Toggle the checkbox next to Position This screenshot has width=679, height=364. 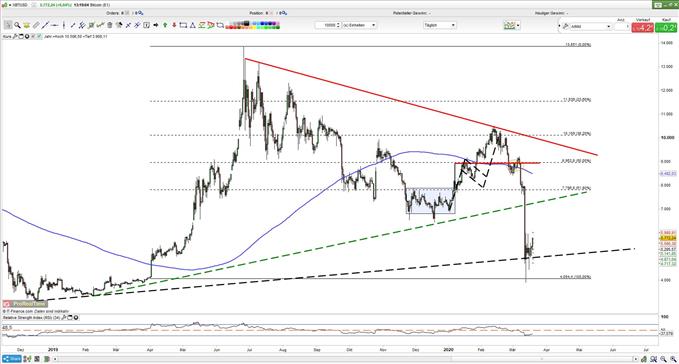pos(271,13)
